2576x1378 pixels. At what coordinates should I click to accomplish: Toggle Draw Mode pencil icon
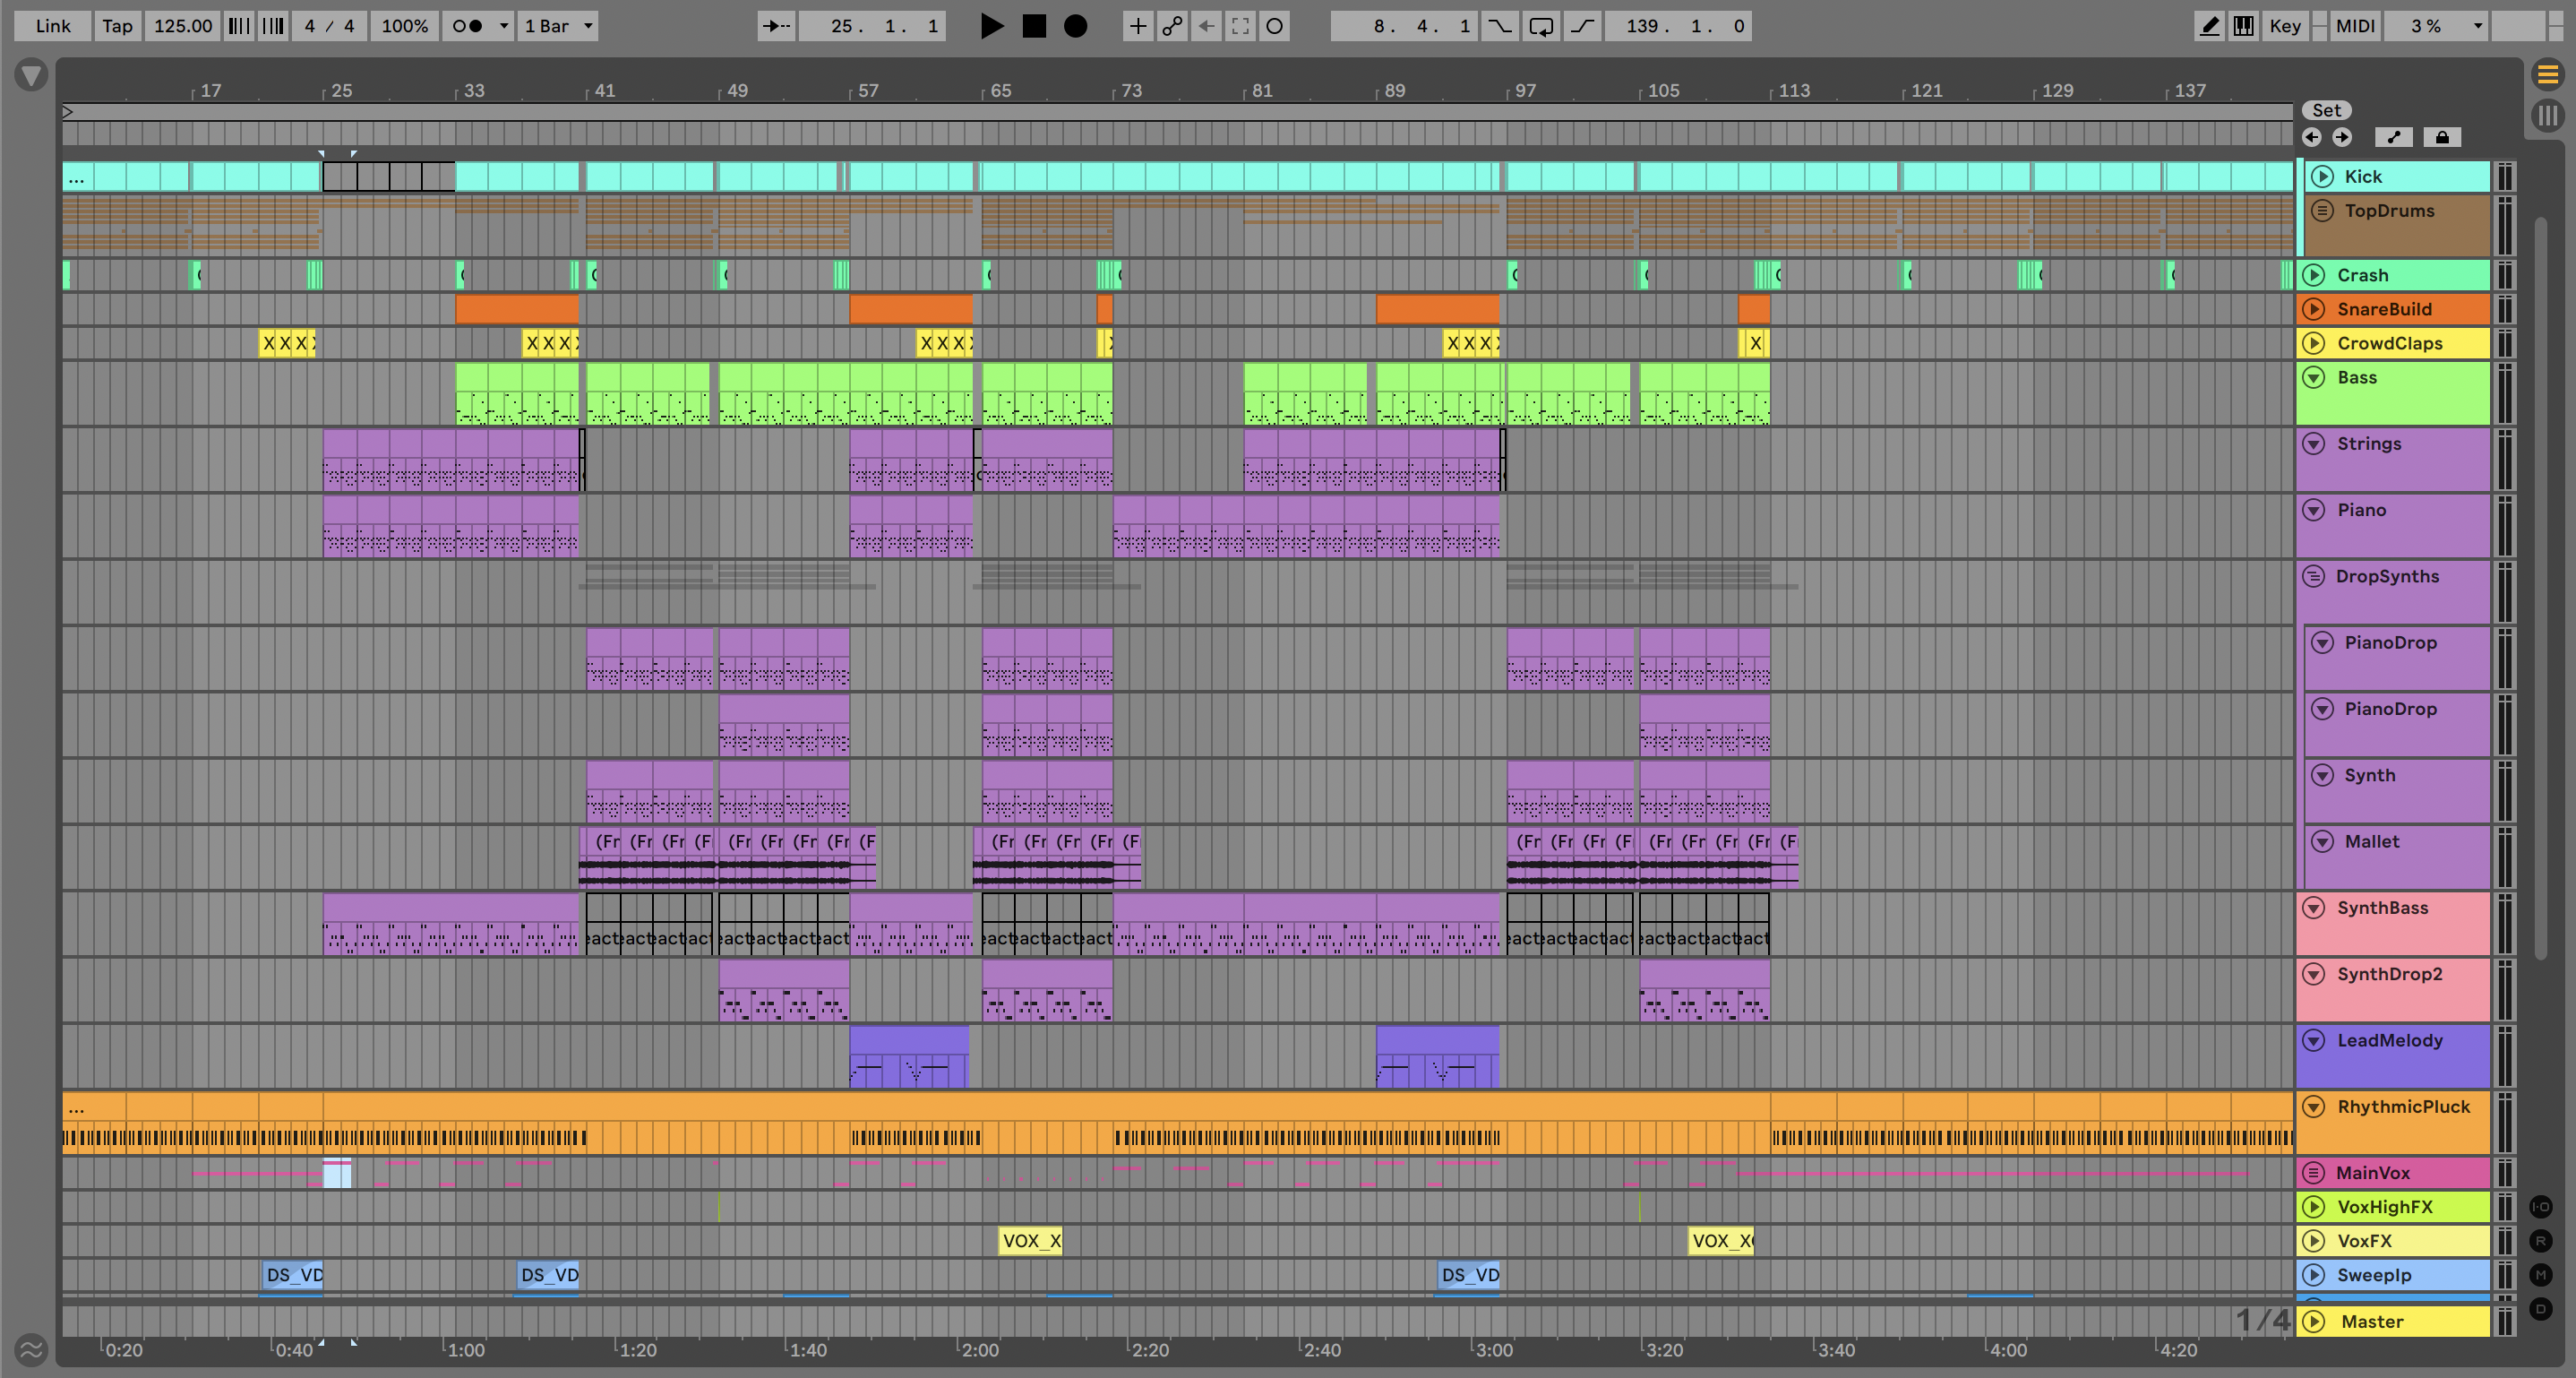2209,26
